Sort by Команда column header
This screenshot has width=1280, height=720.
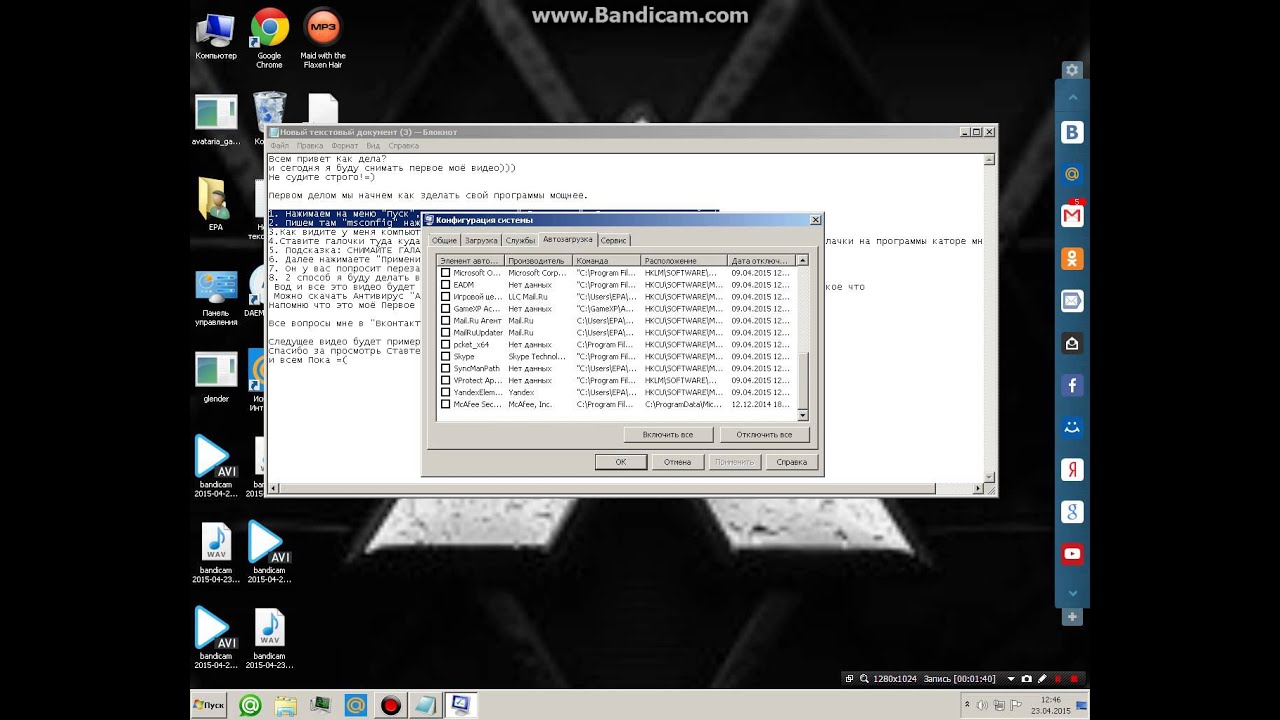[x=606, y=260]
